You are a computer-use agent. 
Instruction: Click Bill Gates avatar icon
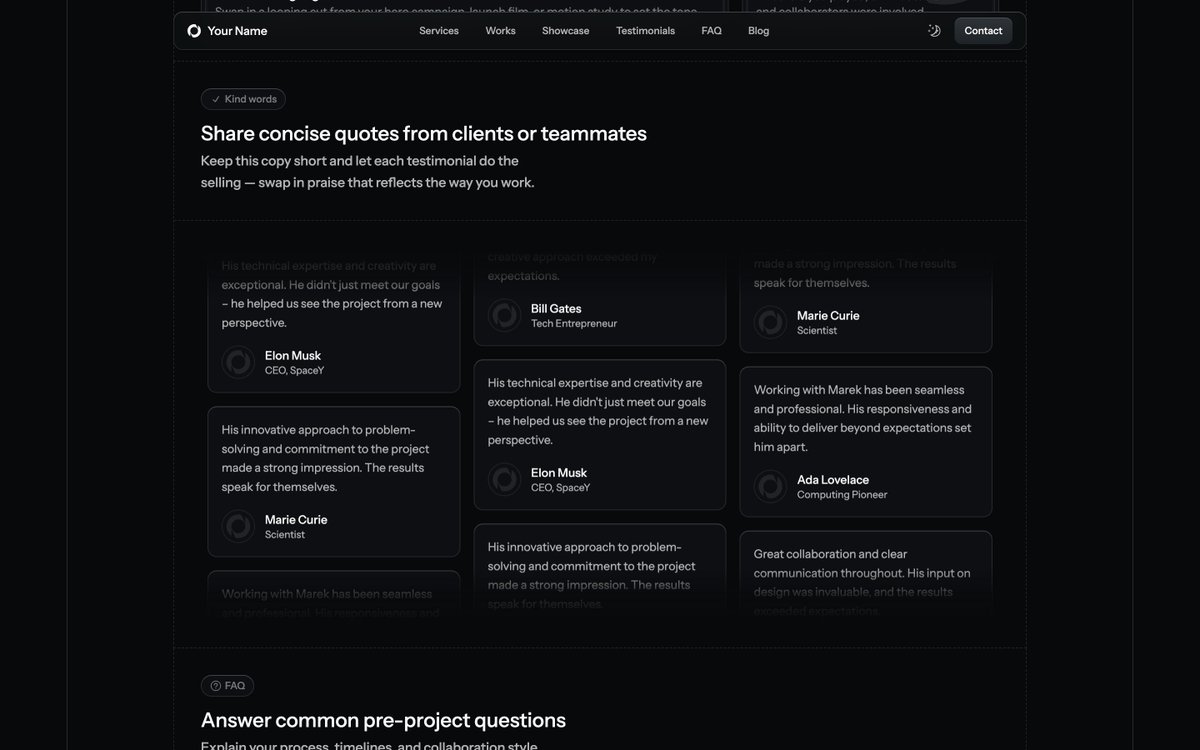pyautogui.click(x=505, y=316)
